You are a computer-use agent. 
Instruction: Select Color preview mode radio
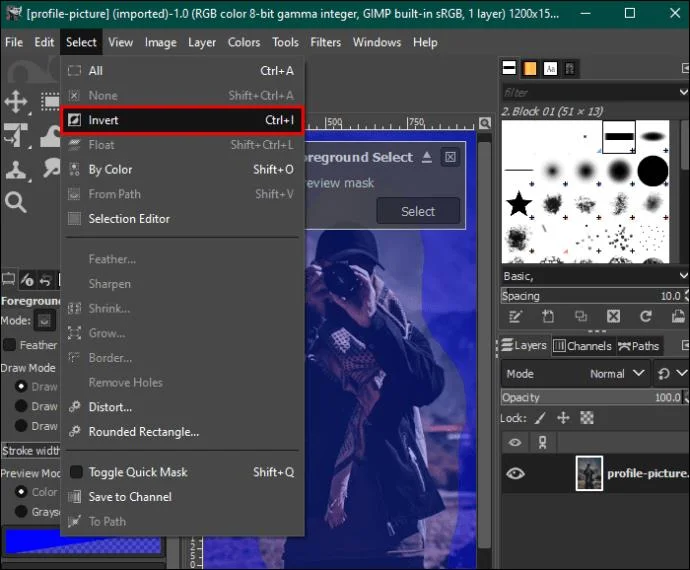[x=21, y=491]
